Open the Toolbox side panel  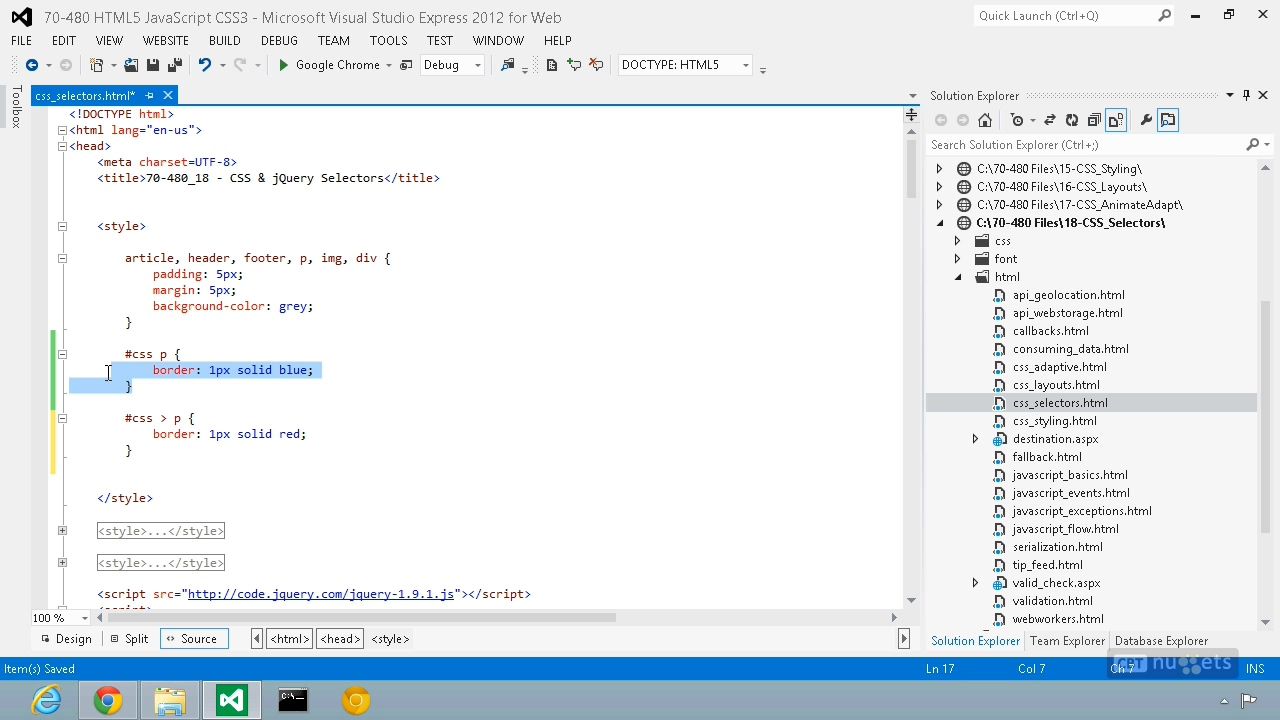click(15, 106)
